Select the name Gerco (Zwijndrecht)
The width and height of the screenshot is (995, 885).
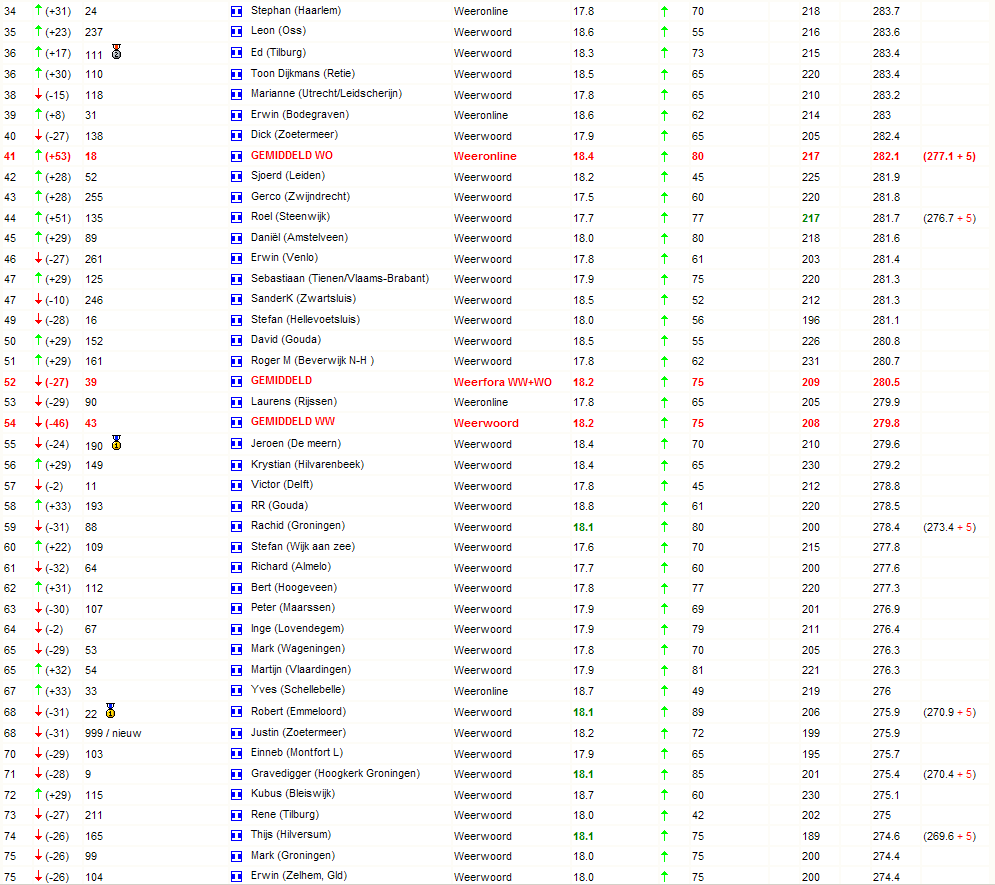pyautogui.click(x=300, y=197)
